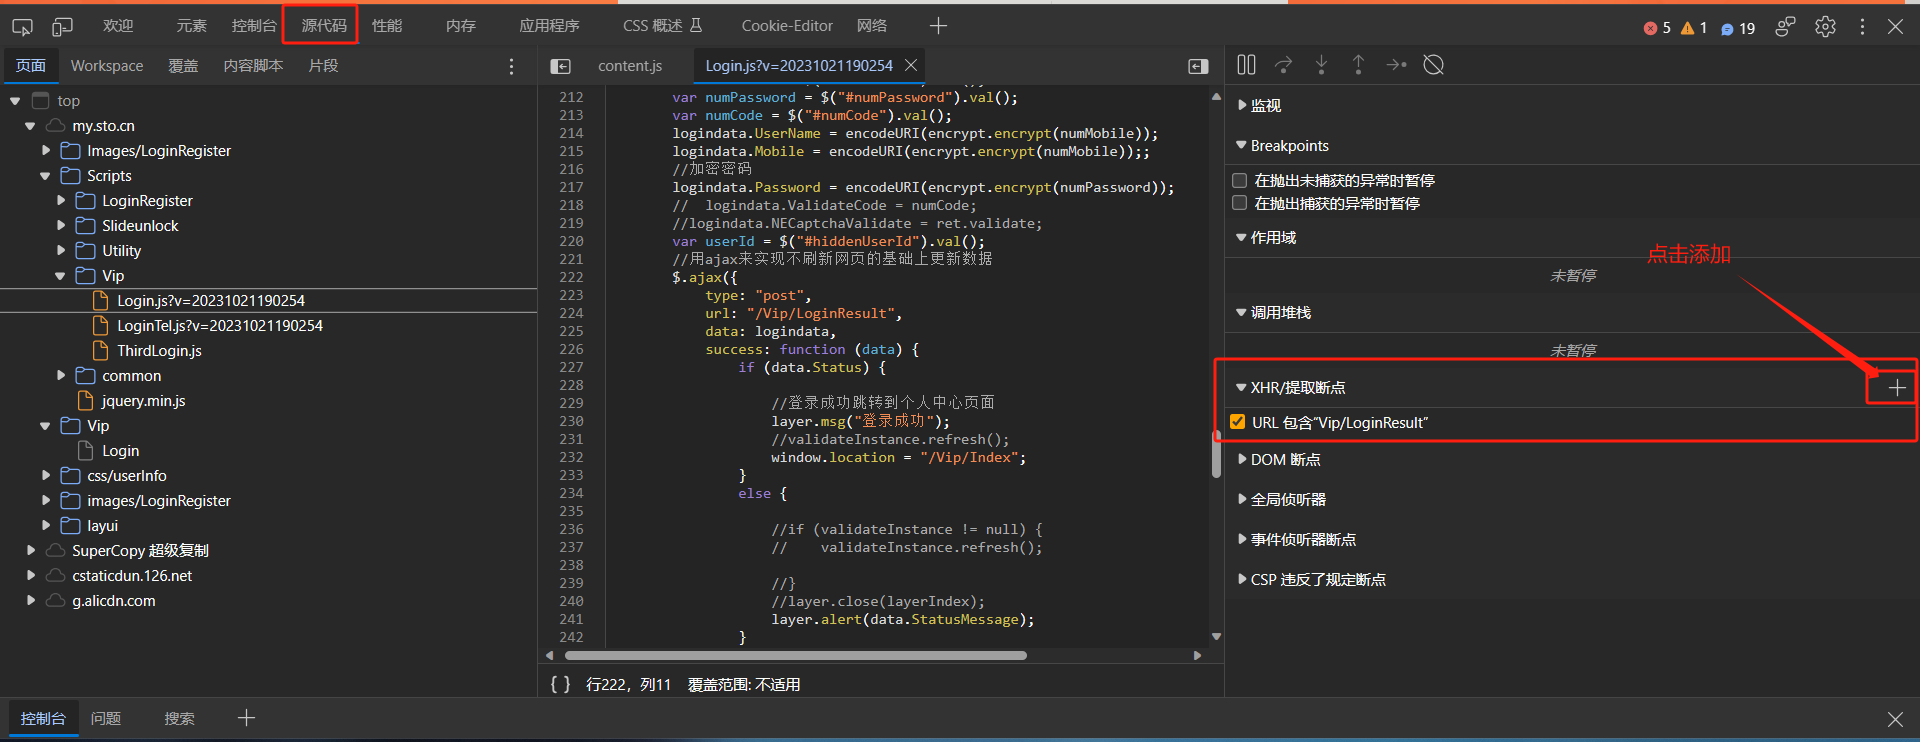The width and height of the screenshot is (1920, 742).
Task: Open the 应用程序 application tab
Action: coord(549,26)
